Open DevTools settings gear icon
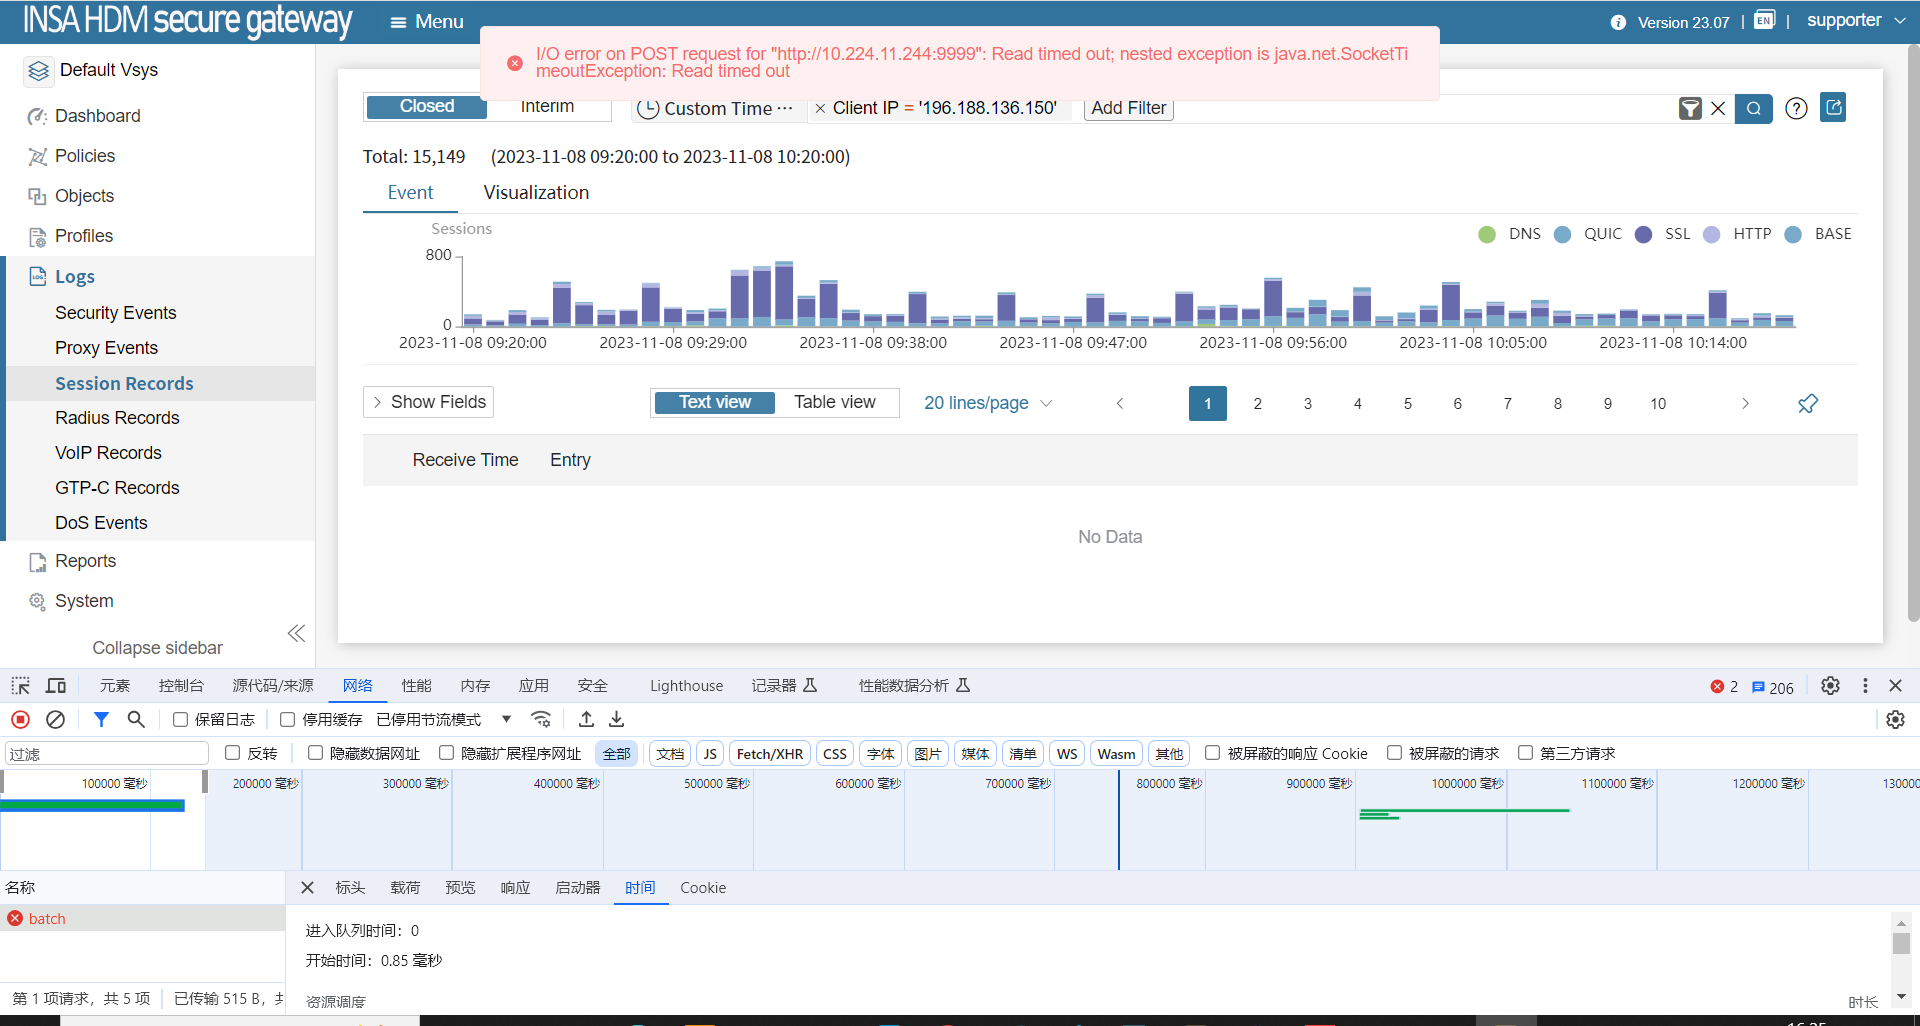Image resolution: width=1920 pixels, height=1026 pixels. tap(1830, 686)
